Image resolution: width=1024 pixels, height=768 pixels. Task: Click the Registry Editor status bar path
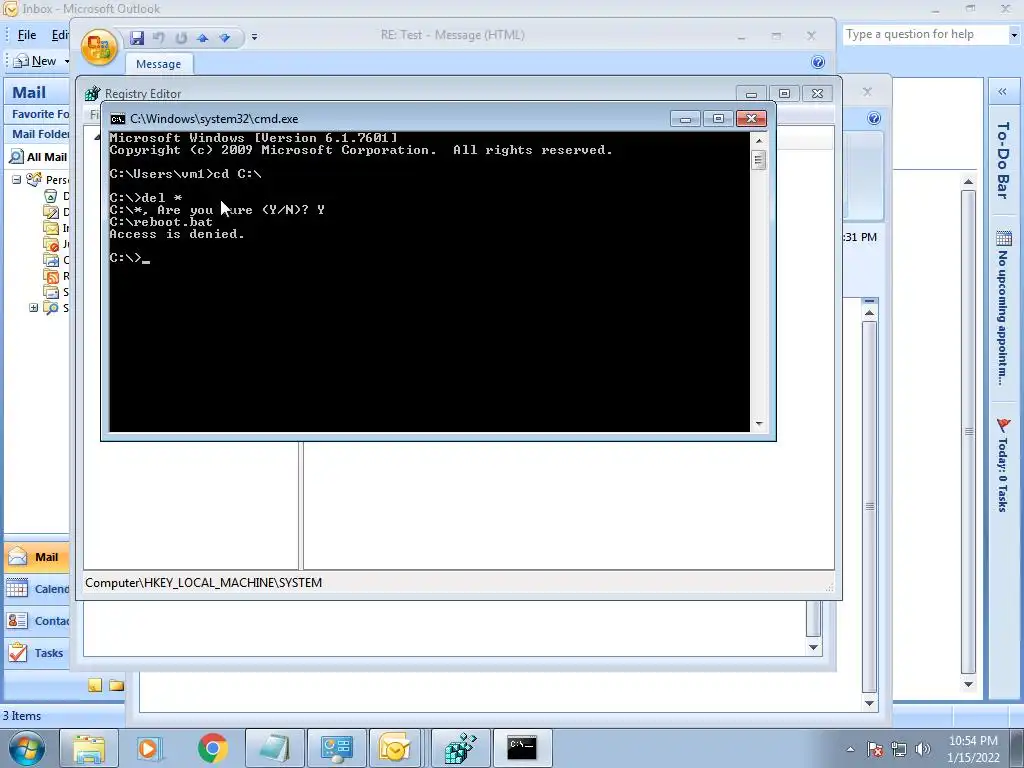[203, 583]
